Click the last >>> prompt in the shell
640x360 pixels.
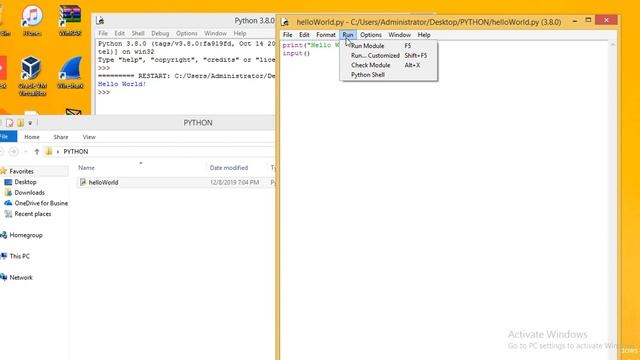point(104,92)
